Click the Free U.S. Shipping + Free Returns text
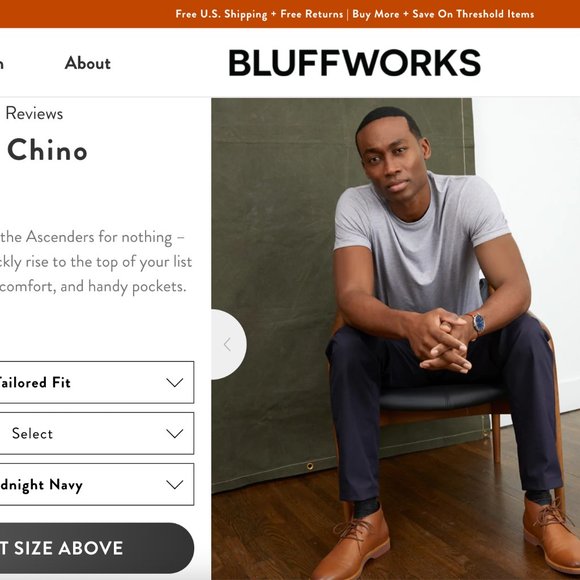 coord(259,14)
